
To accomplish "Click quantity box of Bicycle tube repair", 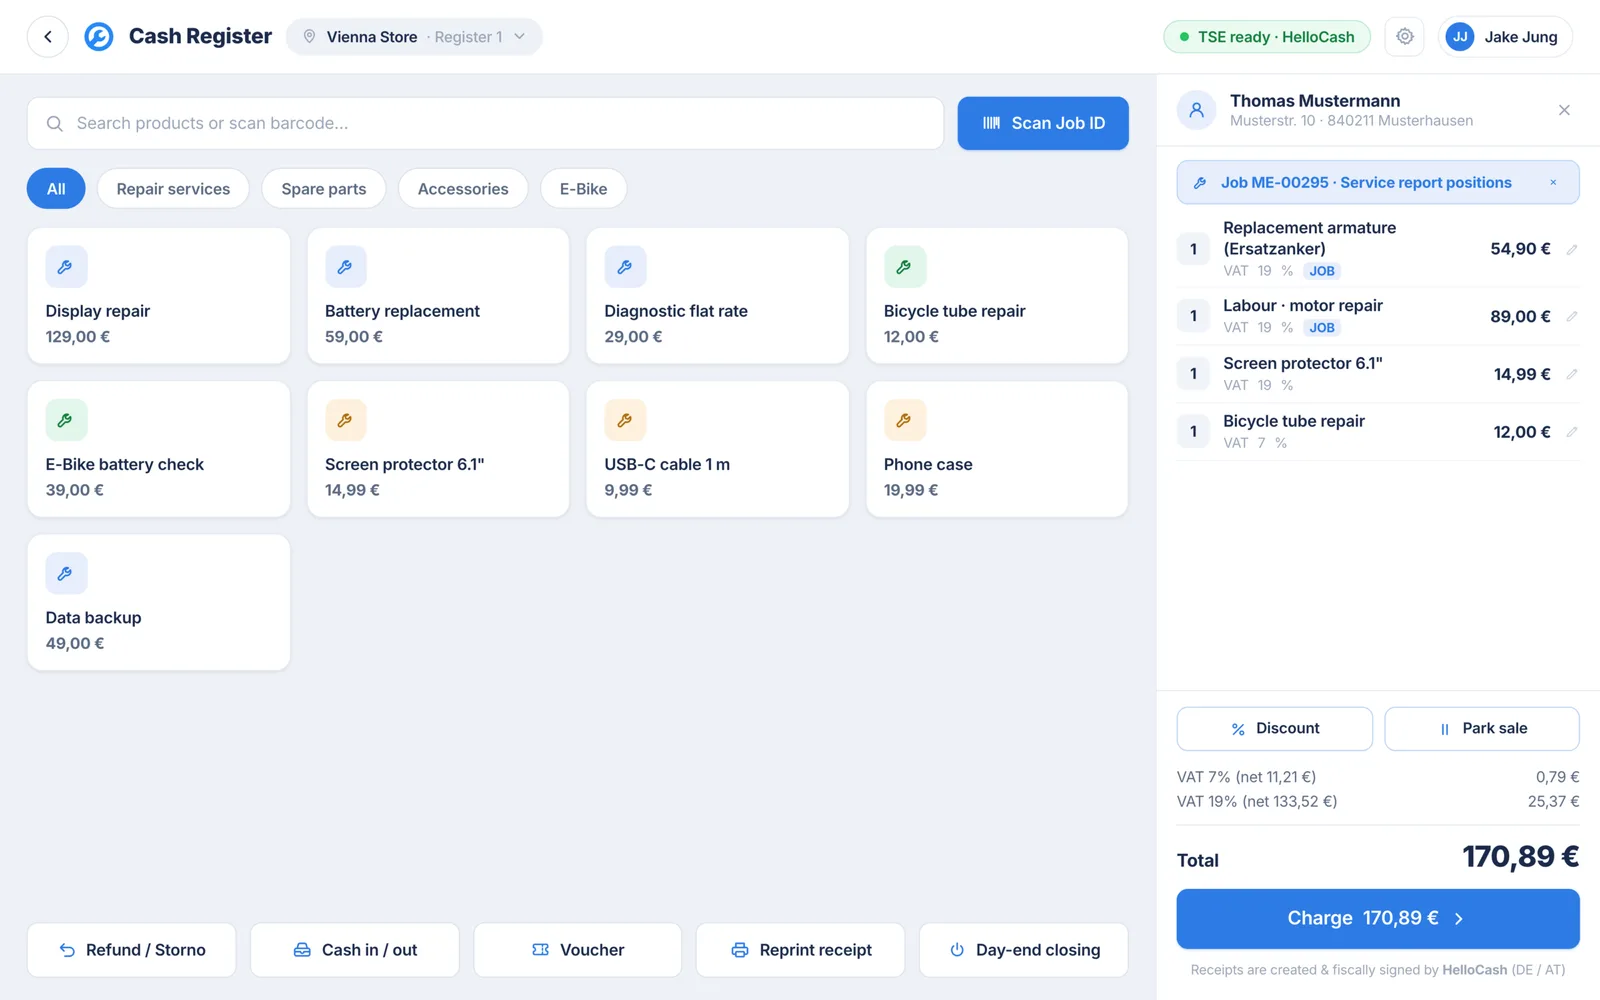I will tap(1193, 432).
